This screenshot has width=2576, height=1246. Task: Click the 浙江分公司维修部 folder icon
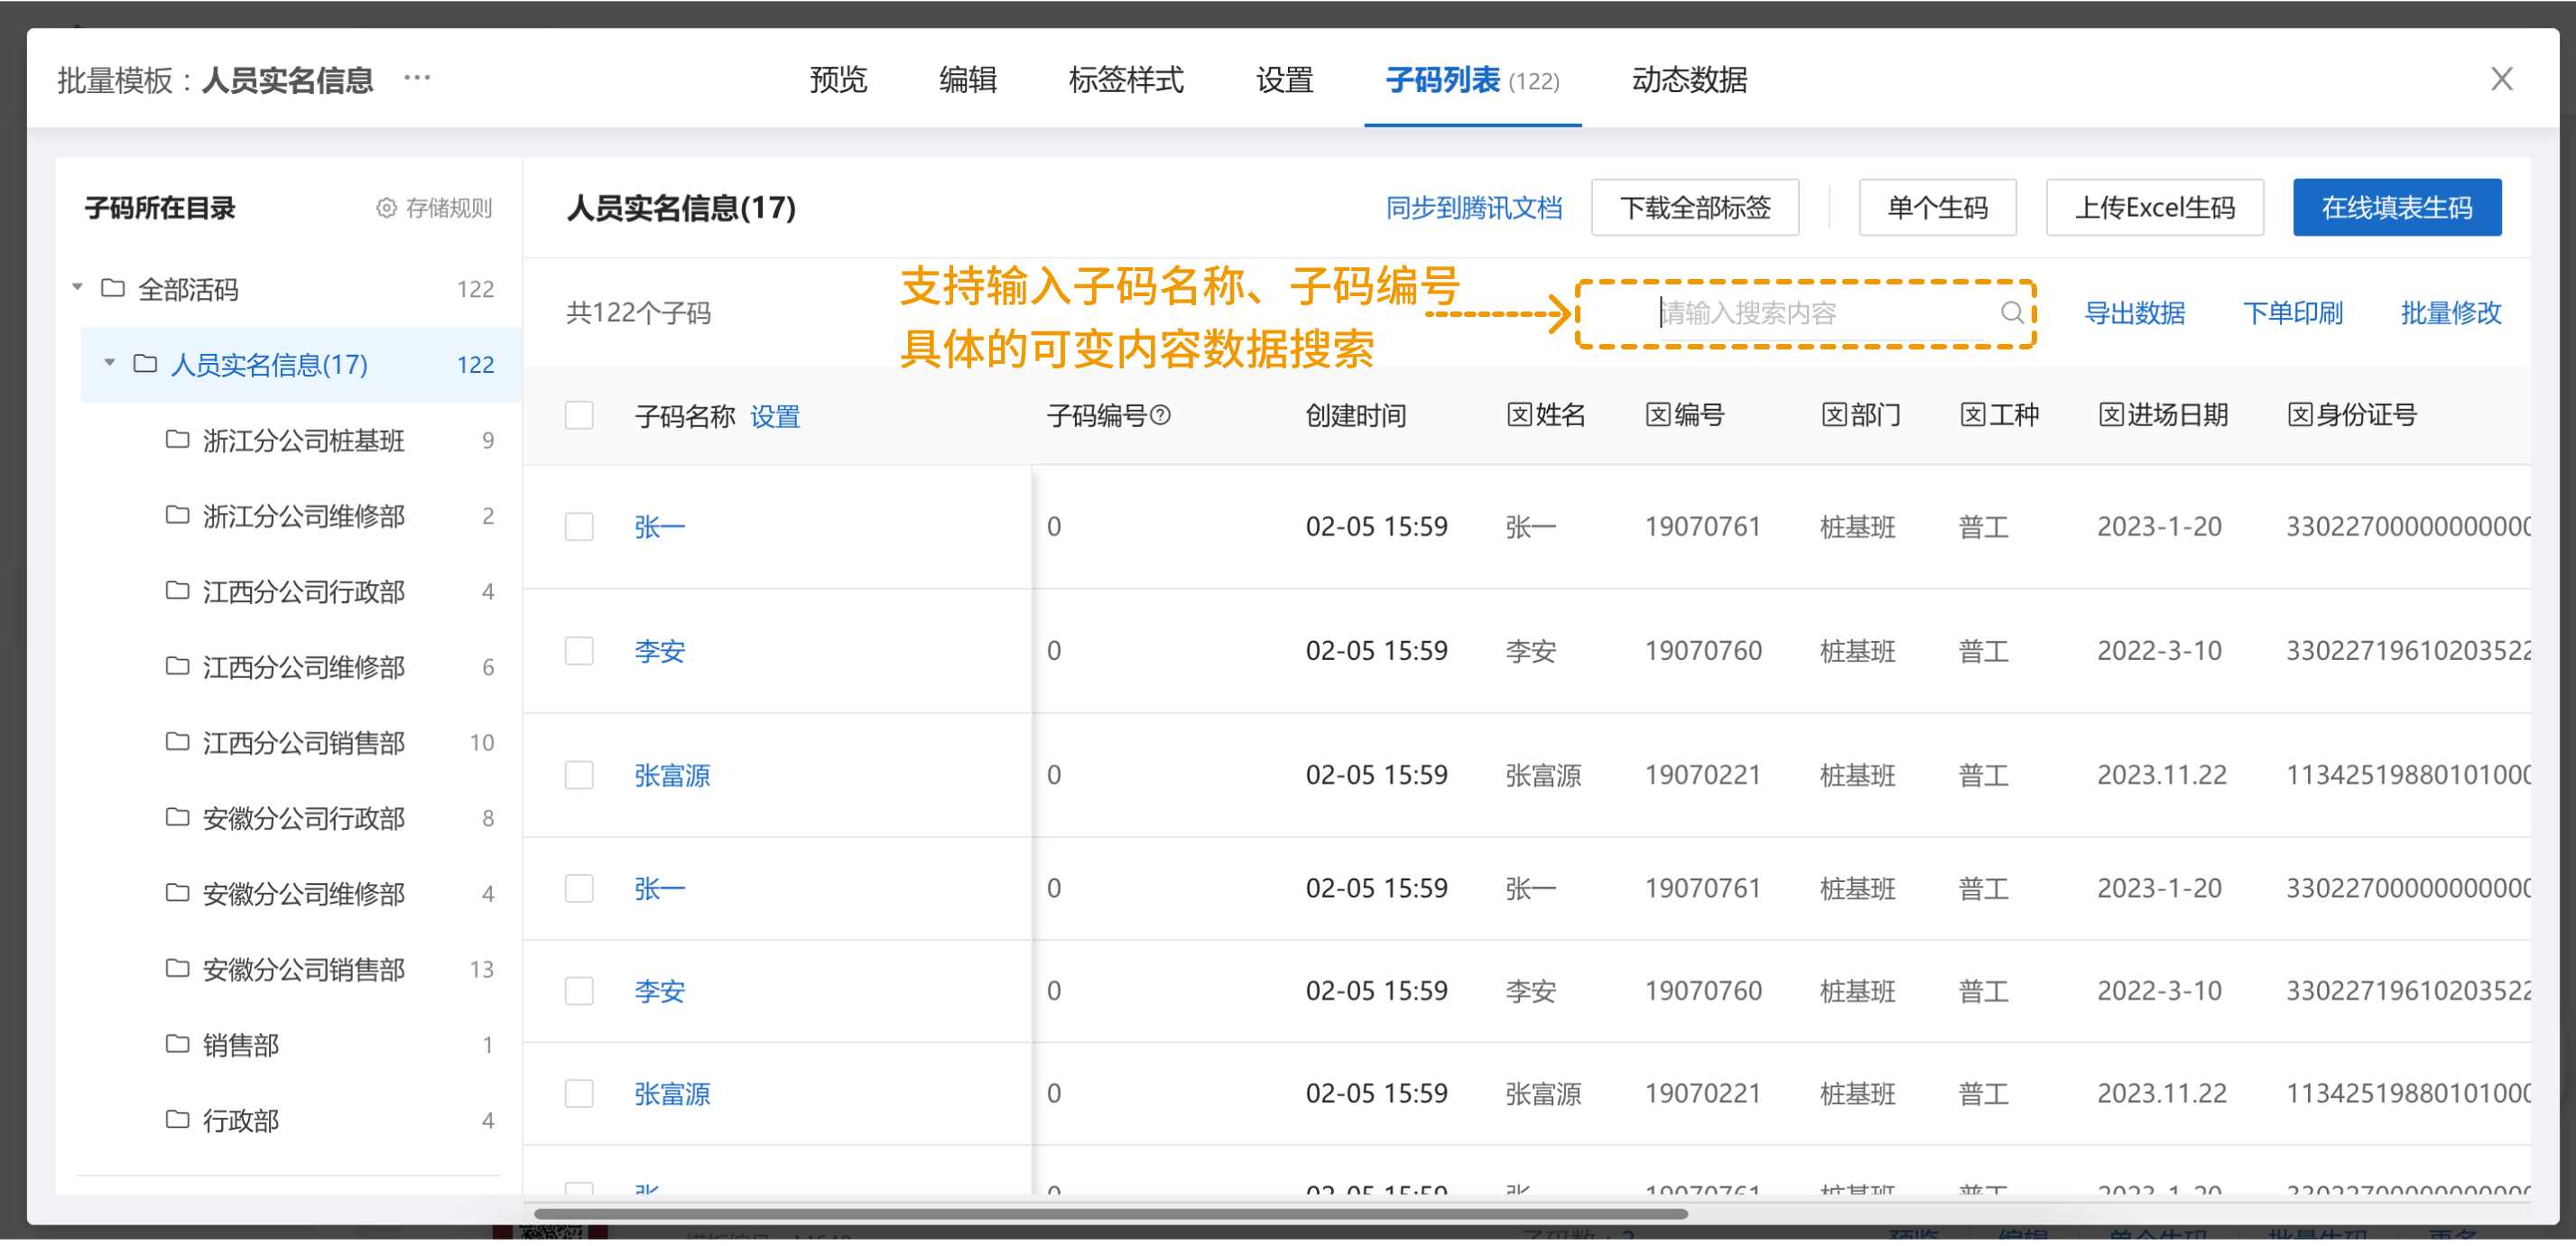(x=177, y=516)
